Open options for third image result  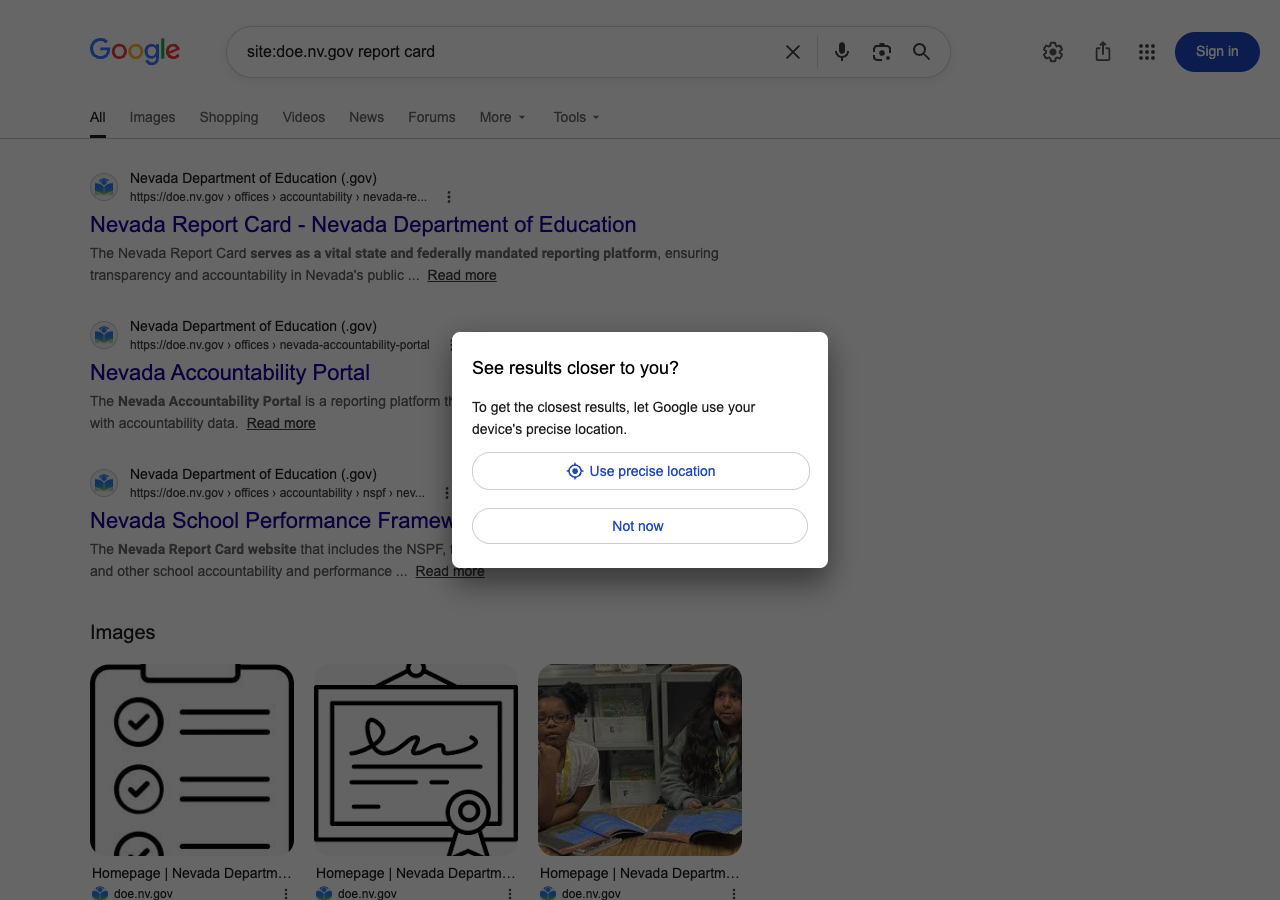734,894
